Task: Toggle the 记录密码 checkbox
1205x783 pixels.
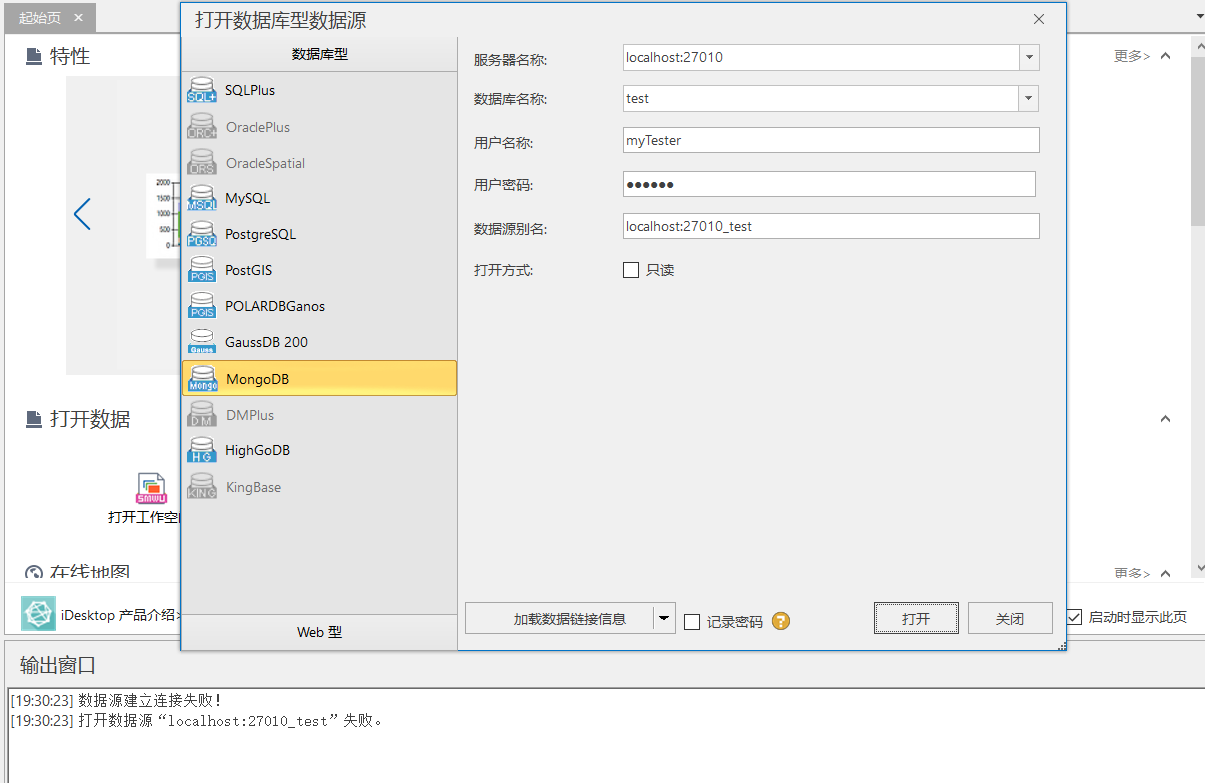Action: (x=692, y=622)
